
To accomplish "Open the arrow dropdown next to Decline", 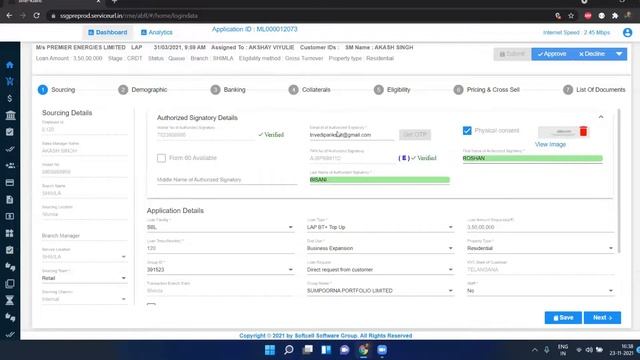I will (x=619, y=54).
